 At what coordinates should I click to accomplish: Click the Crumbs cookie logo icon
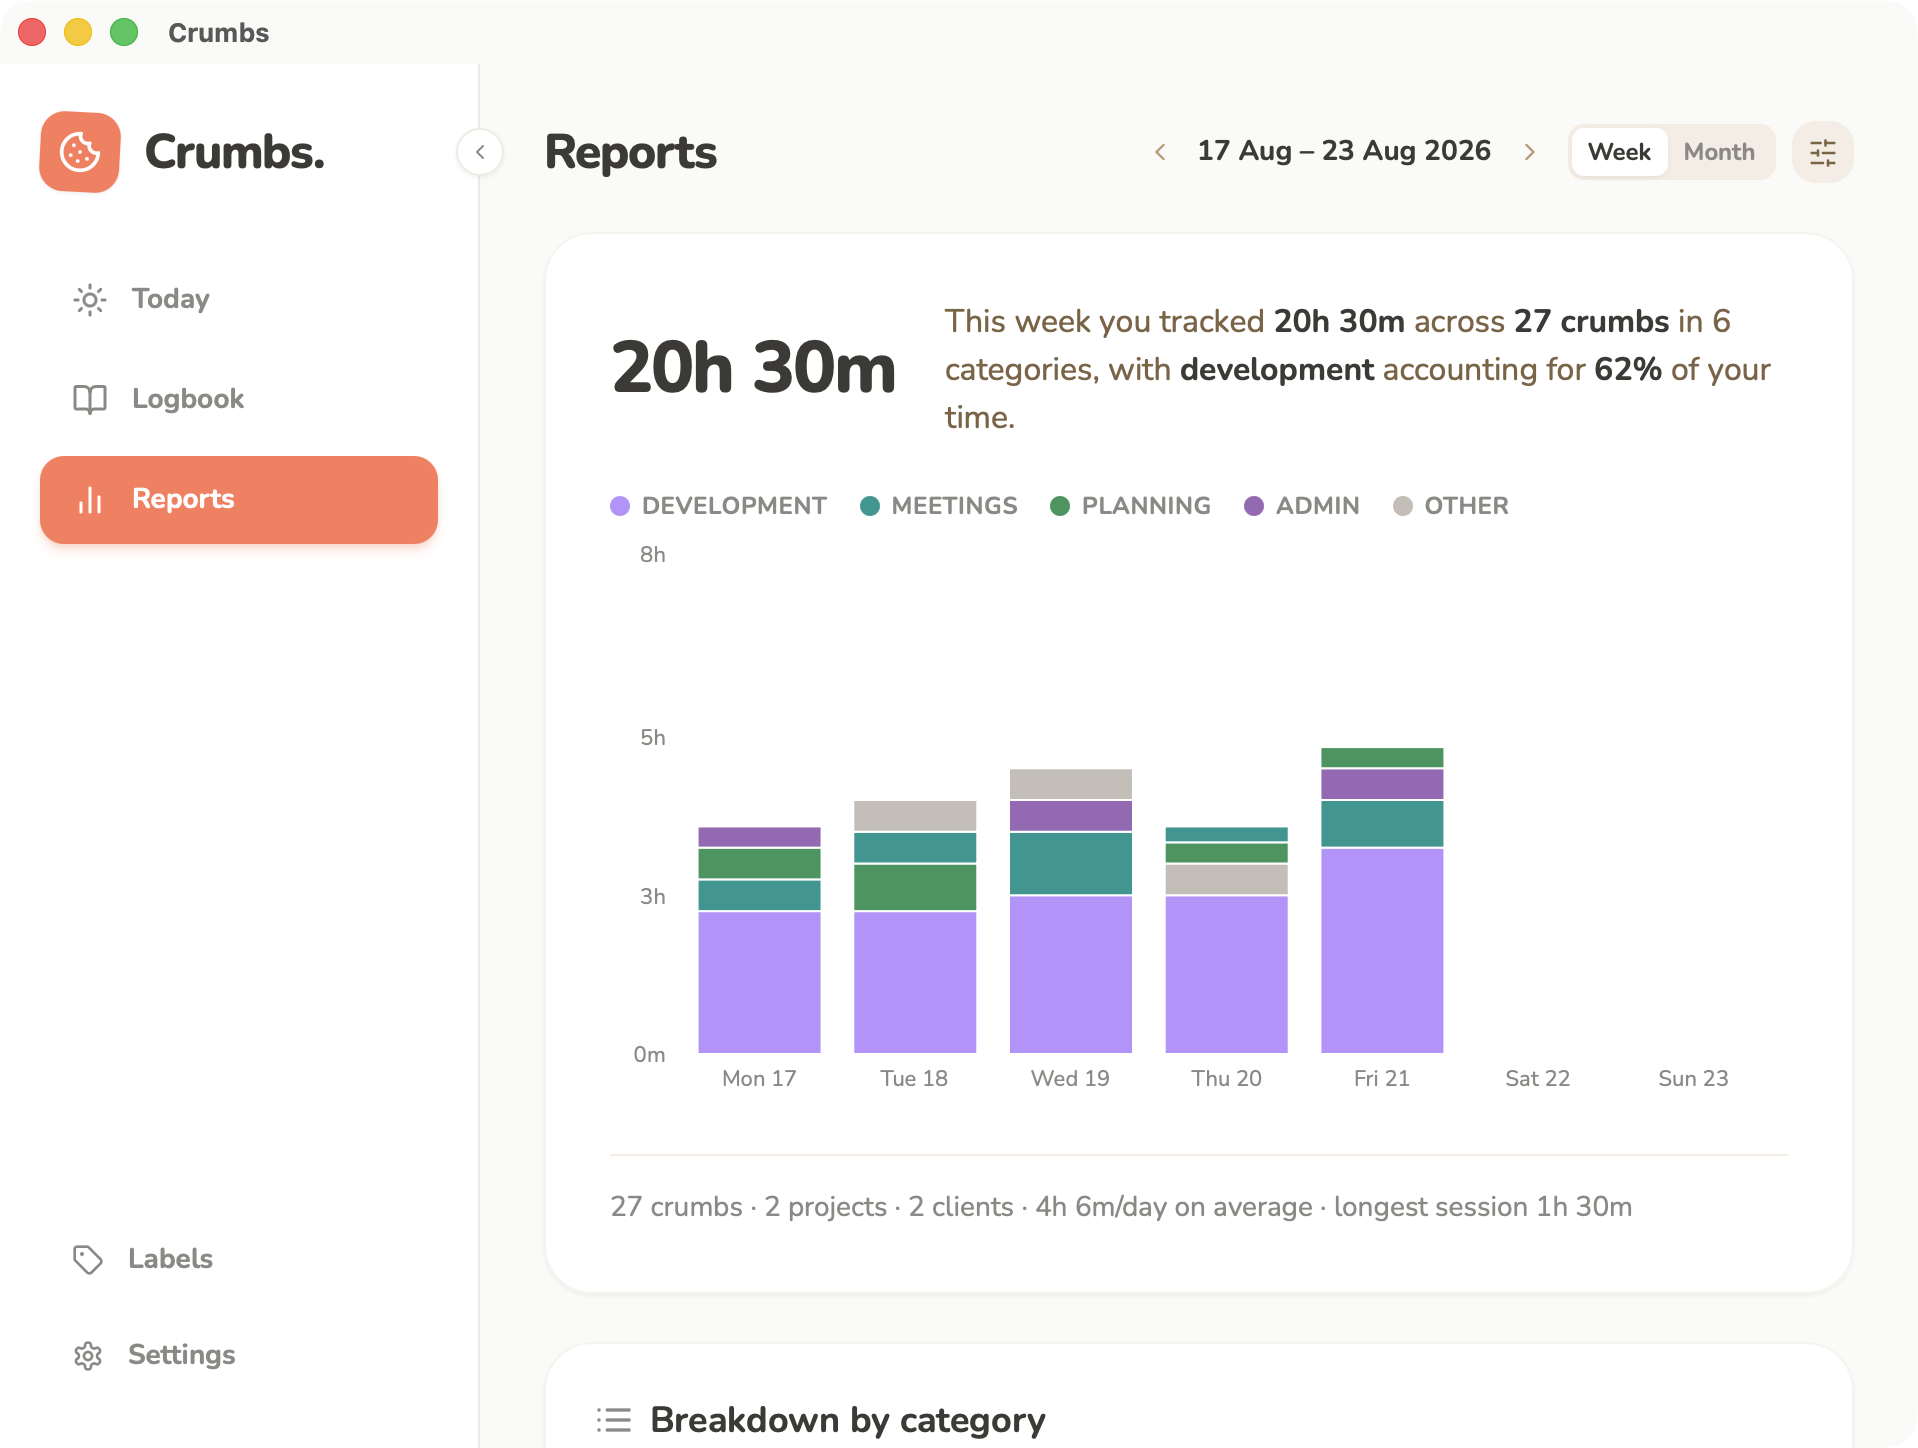80,152
